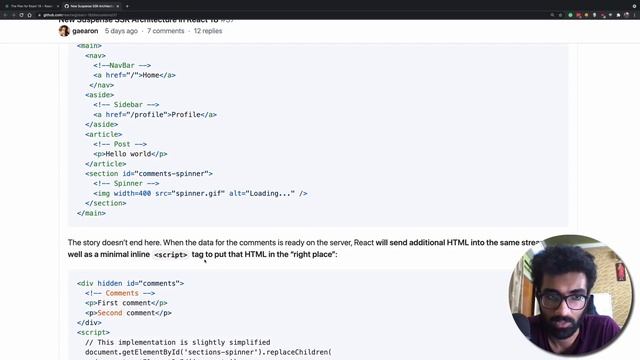Open gaearon's avatar image
The width and height of the screenshot is (640, 360).
(x=64, y=31)
